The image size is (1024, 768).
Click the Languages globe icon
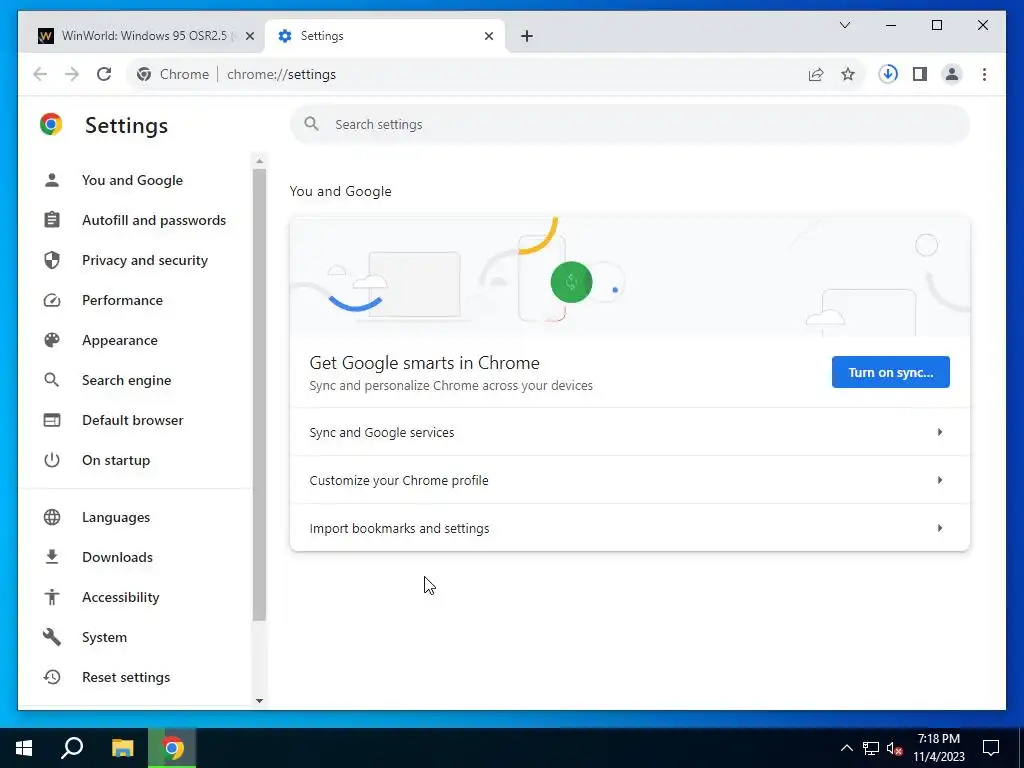point(52,517)
